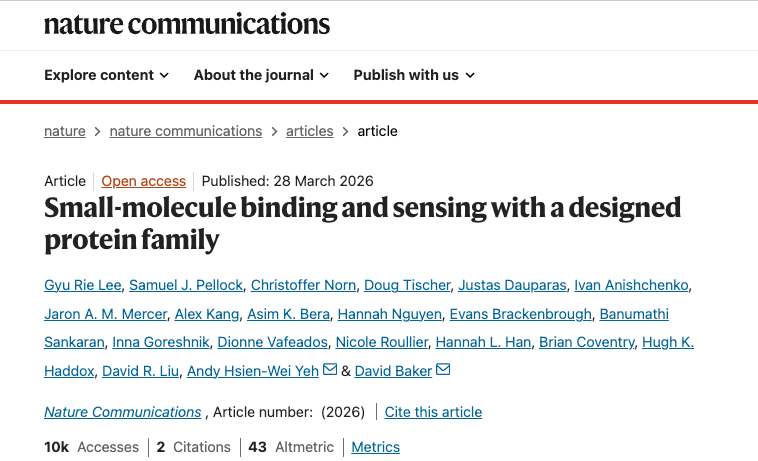Expand the Explore content menu
The height and width of the screenshot is (461, 758).
click(107, 75)
